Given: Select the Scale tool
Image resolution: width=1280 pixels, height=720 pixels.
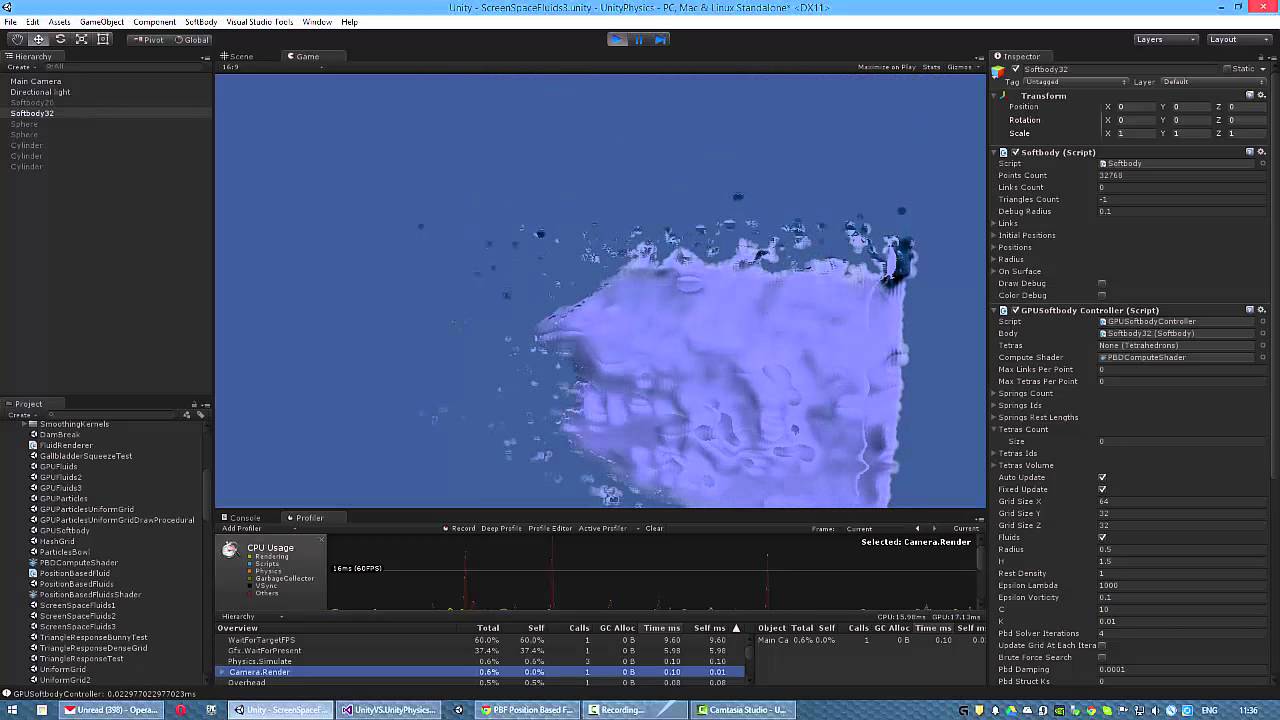Looking at the screenshot, I should pos(83,38).
